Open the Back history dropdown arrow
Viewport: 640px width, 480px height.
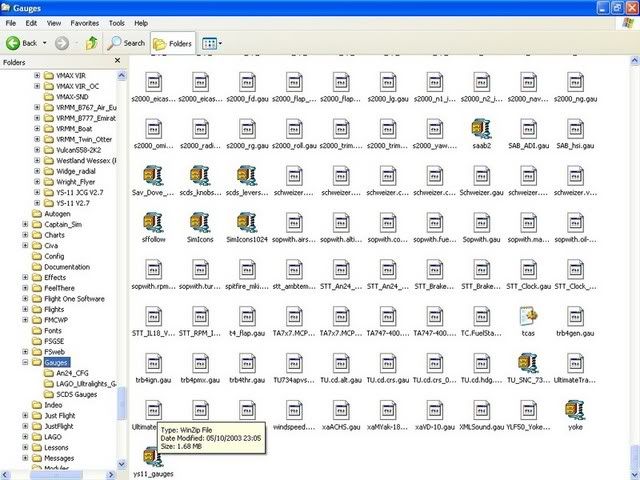pyautogui.click(x=44, y=43)
